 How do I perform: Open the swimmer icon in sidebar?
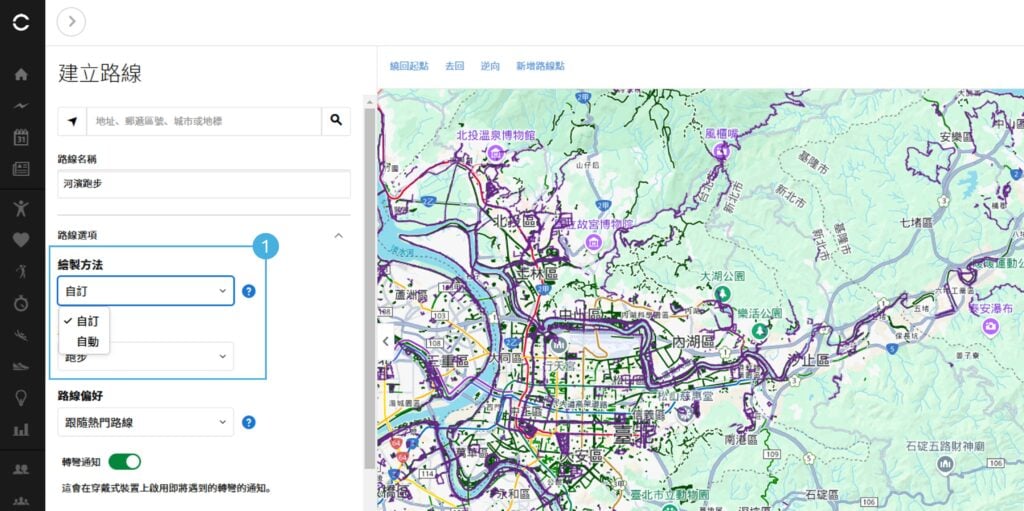(x=21, y=335)
